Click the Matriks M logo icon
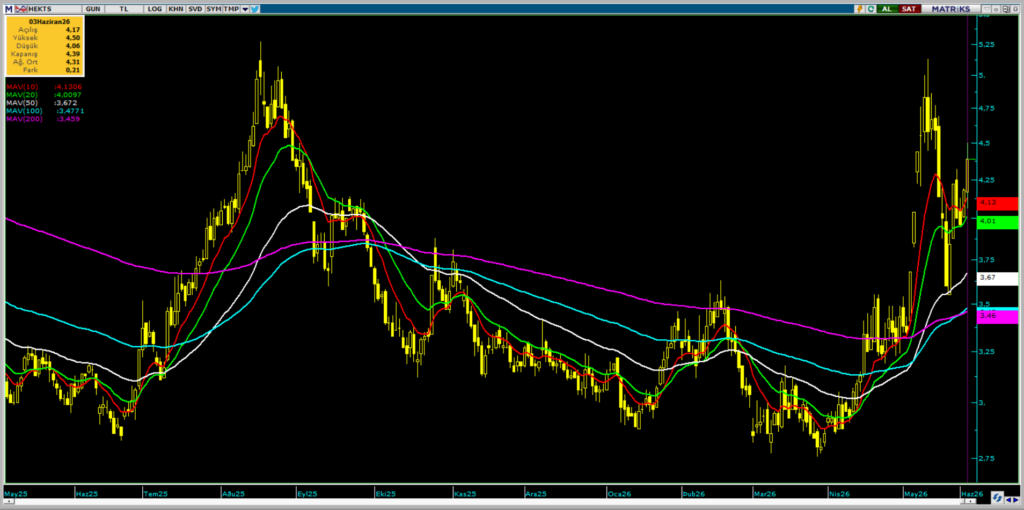This screenshot has width=1024, height=510. tap(8, 9)
